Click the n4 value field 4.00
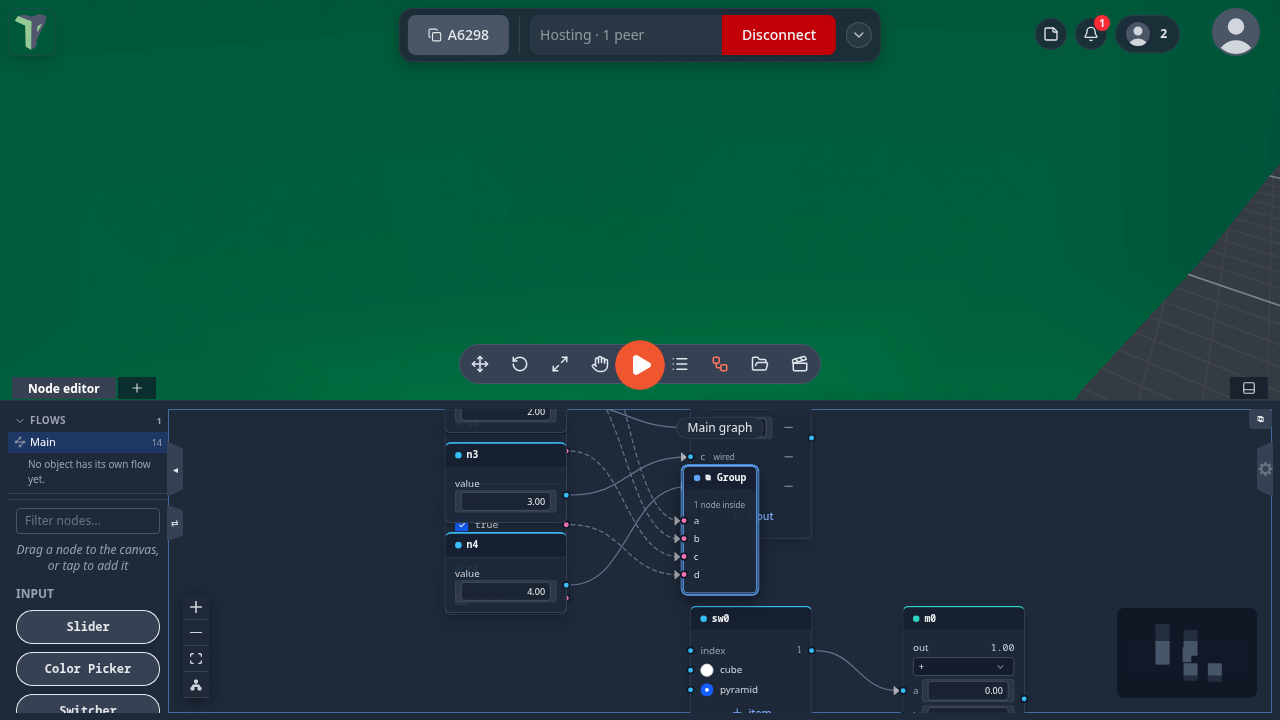The height and width of the screenshot is (720, 1280). pos(506,591)
